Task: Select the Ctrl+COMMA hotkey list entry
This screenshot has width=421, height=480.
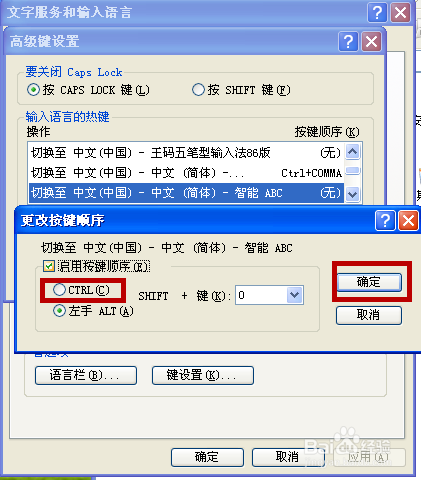Action: (x=186, y=173)
